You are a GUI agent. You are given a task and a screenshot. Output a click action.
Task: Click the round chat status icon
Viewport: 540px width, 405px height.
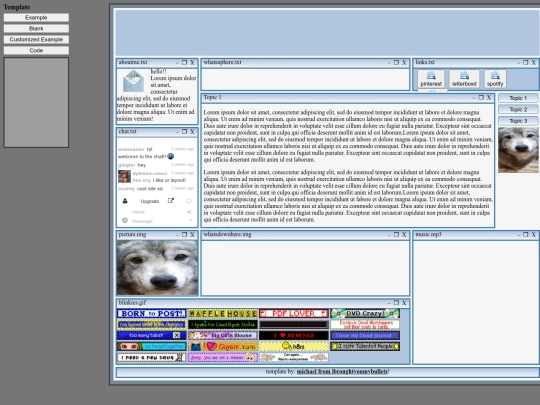(189, 201)
